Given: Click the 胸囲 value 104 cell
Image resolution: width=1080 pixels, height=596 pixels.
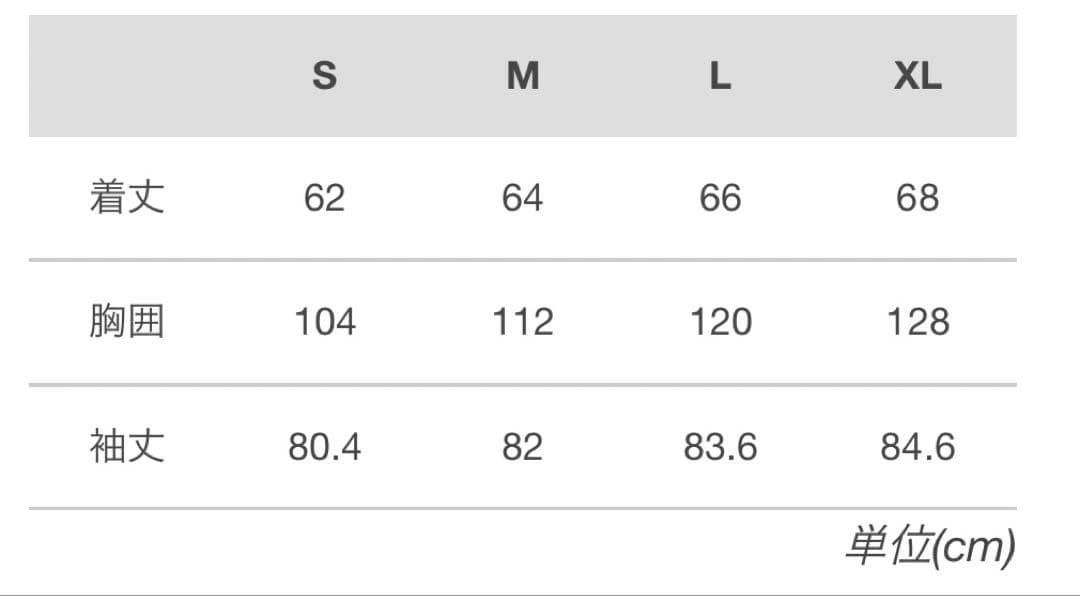Looking at the screenshot, I should coord(324,322).
